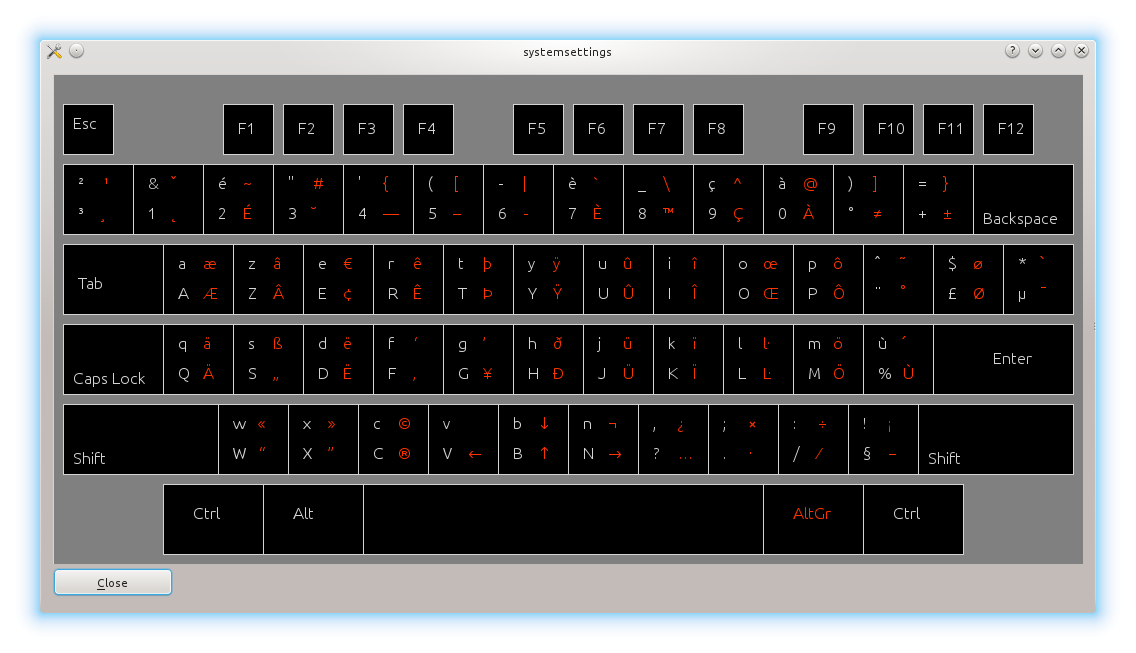The width and height of the screenshot is (1136, 653).
Task: Click the Close button
Action: [x=112, y=583]
